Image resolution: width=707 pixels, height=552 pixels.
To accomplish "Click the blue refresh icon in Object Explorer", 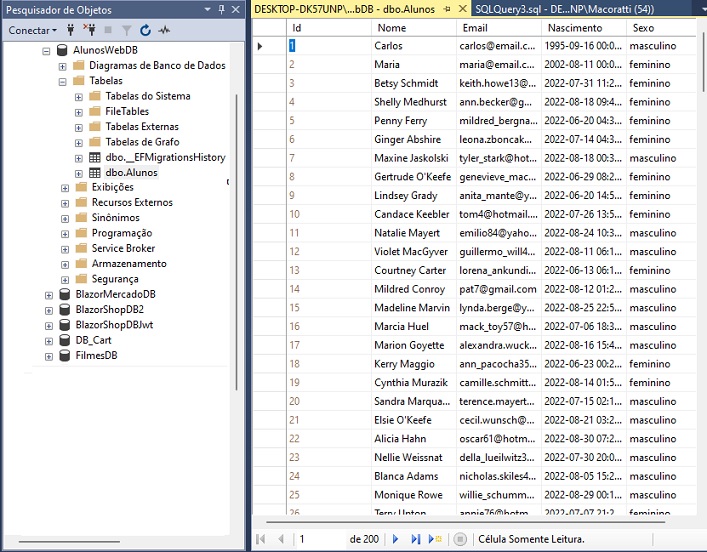I will click(145, 30).
